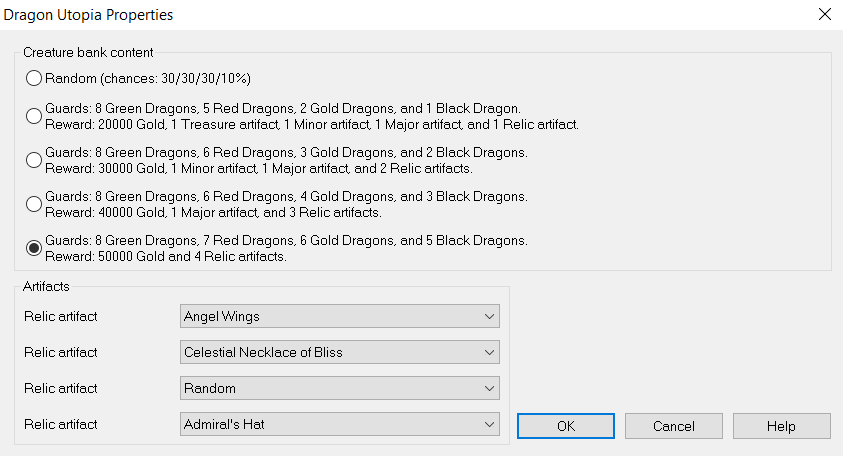Open the Angel Wings artifact dropdown
843x456 pixels.
pos(339,316)
